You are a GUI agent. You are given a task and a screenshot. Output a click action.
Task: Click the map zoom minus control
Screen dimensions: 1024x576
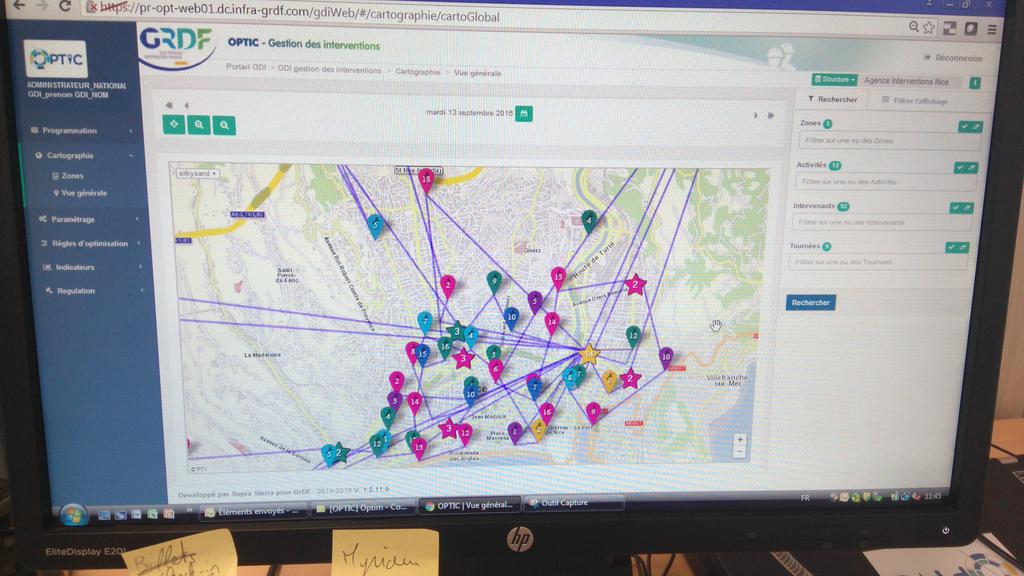(x=740, y=452)
